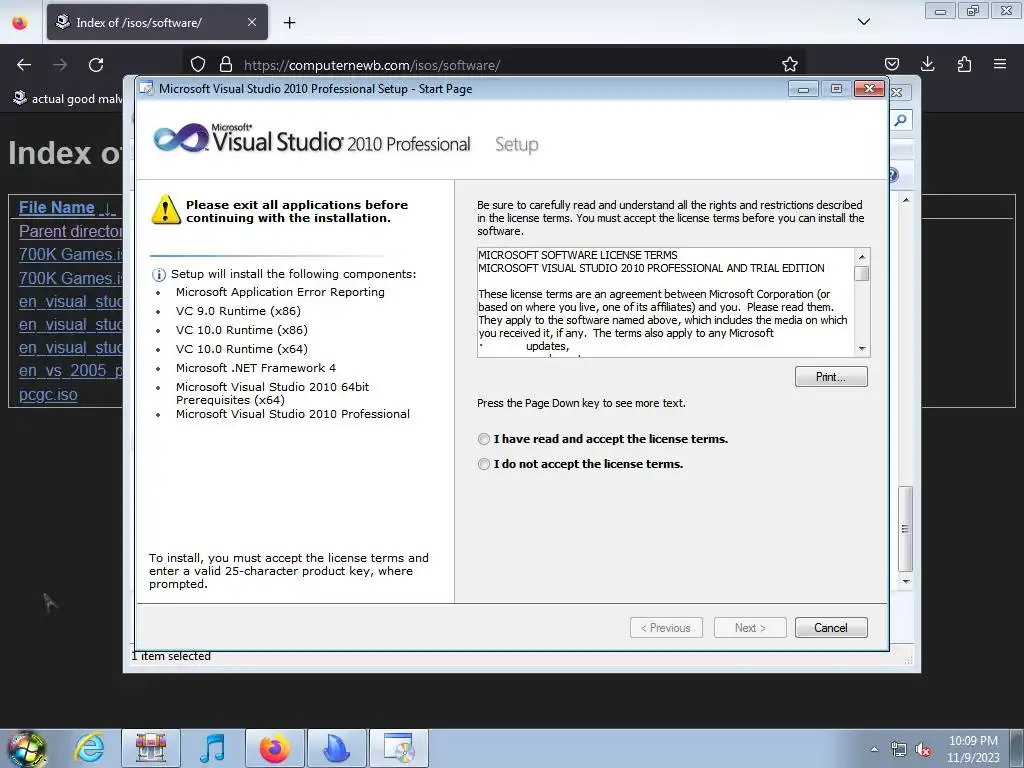Screen dimensions: 1024x768
Task: Click 'Microsoft .NET Framework 4' component text
Action: (x=255, y=368)
